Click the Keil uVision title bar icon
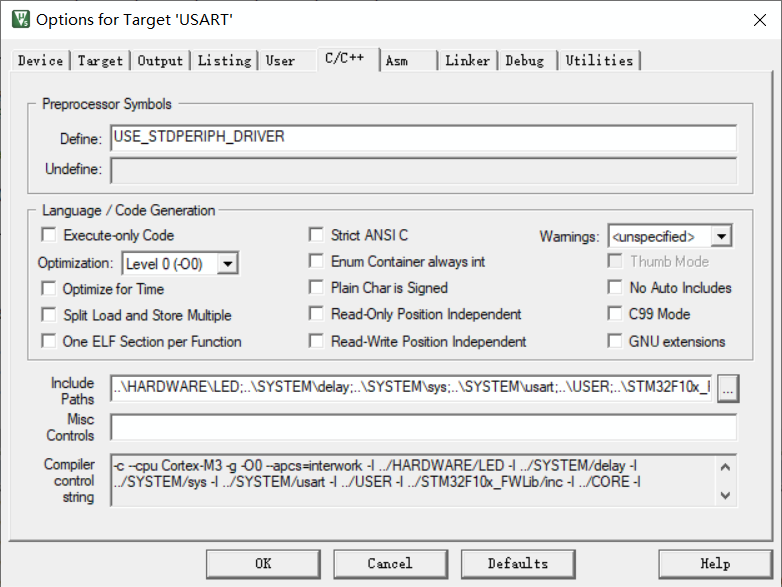Screen dimensions: 782x587 (x=20, y=19)
